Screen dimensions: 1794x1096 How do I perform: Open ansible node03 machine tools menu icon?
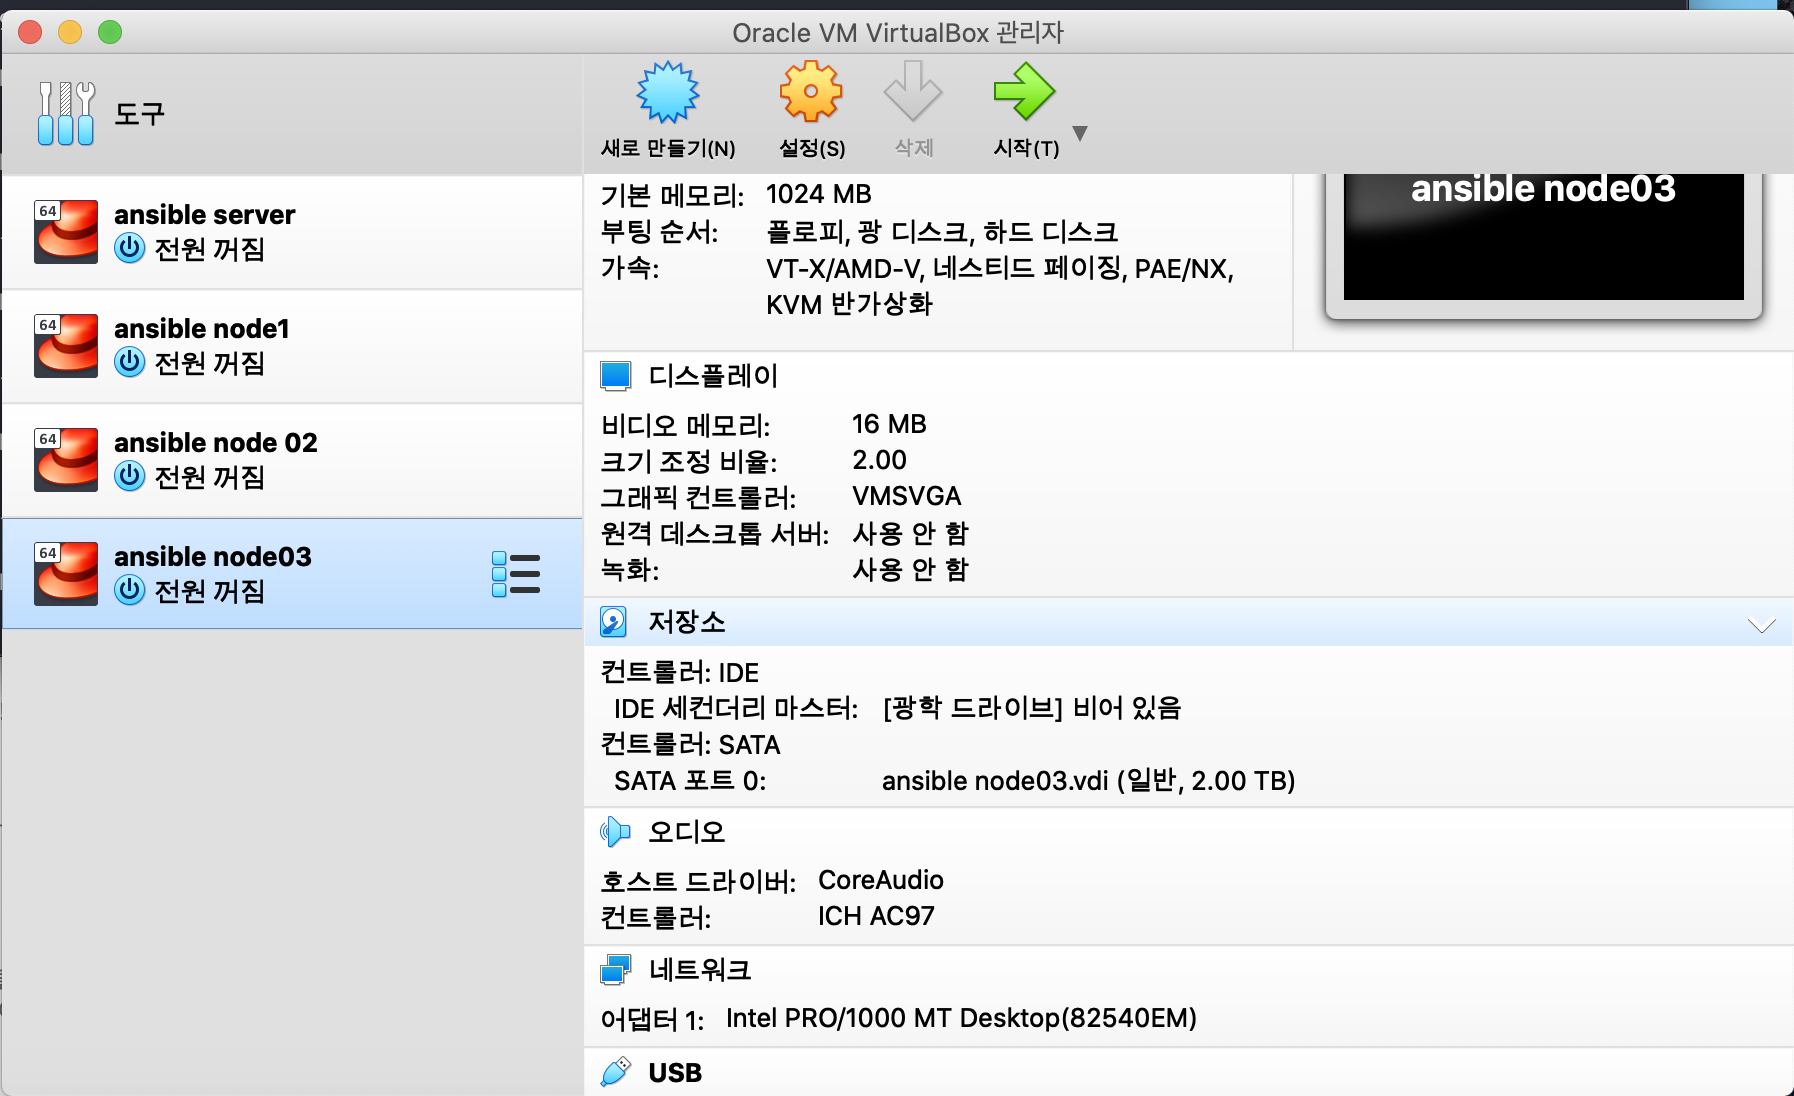[516, 574]
